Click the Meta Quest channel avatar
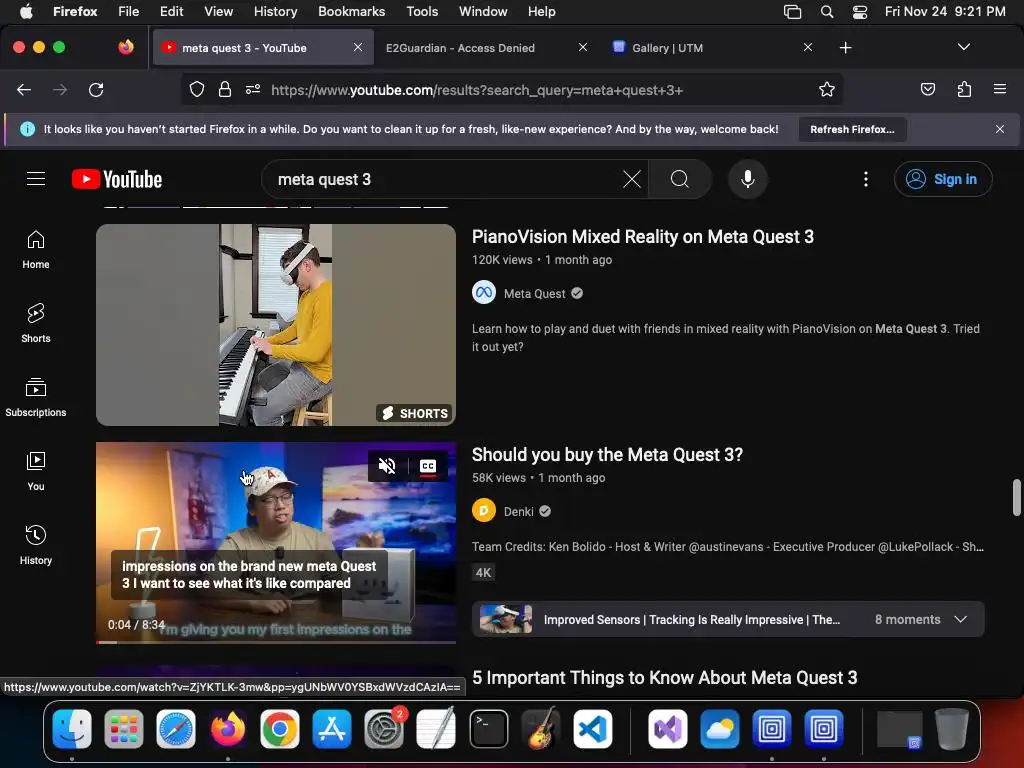The width and height of the screenshot is (1024, 768). point(484,293)
